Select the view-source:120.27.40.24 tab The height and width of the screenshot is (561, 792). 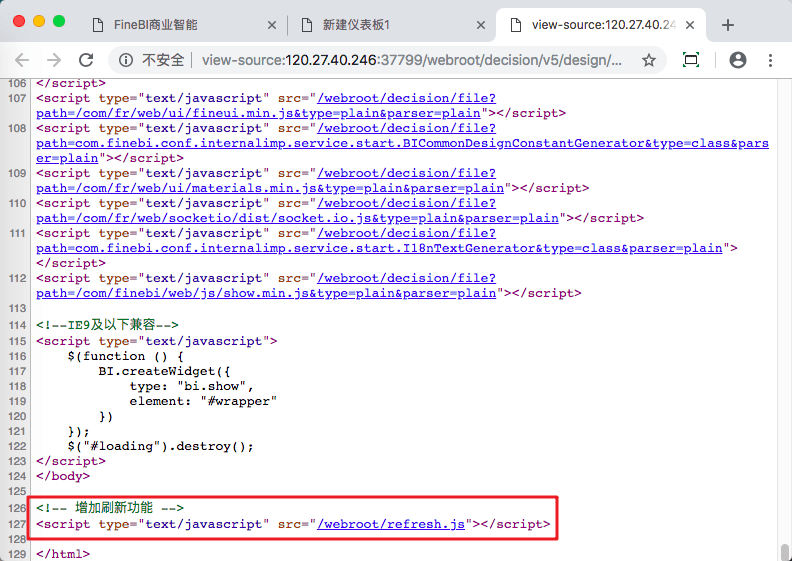point(601,25)
